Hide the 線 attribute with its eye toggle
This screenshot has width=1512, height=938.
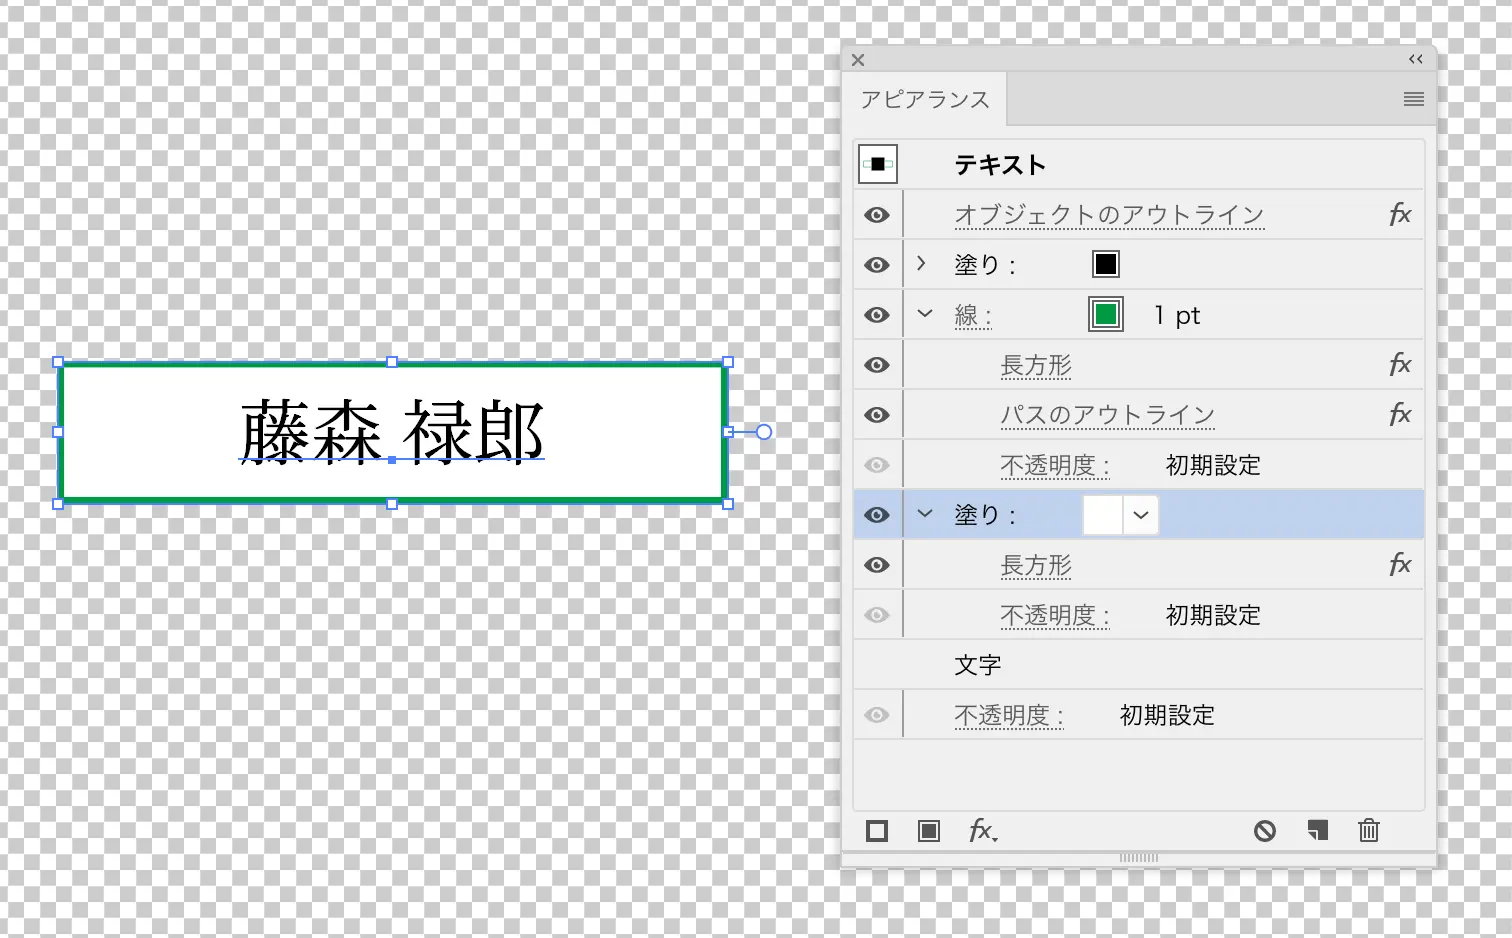coord(877,314)
